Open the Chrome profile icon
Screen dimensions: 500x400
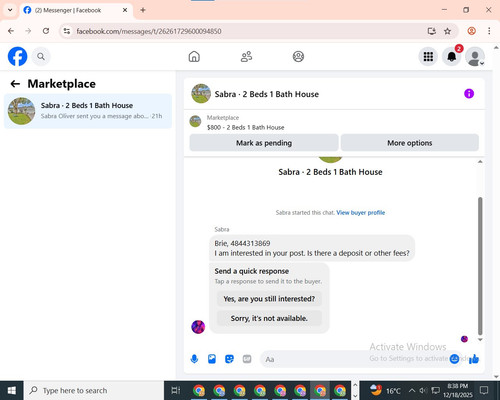471,31
